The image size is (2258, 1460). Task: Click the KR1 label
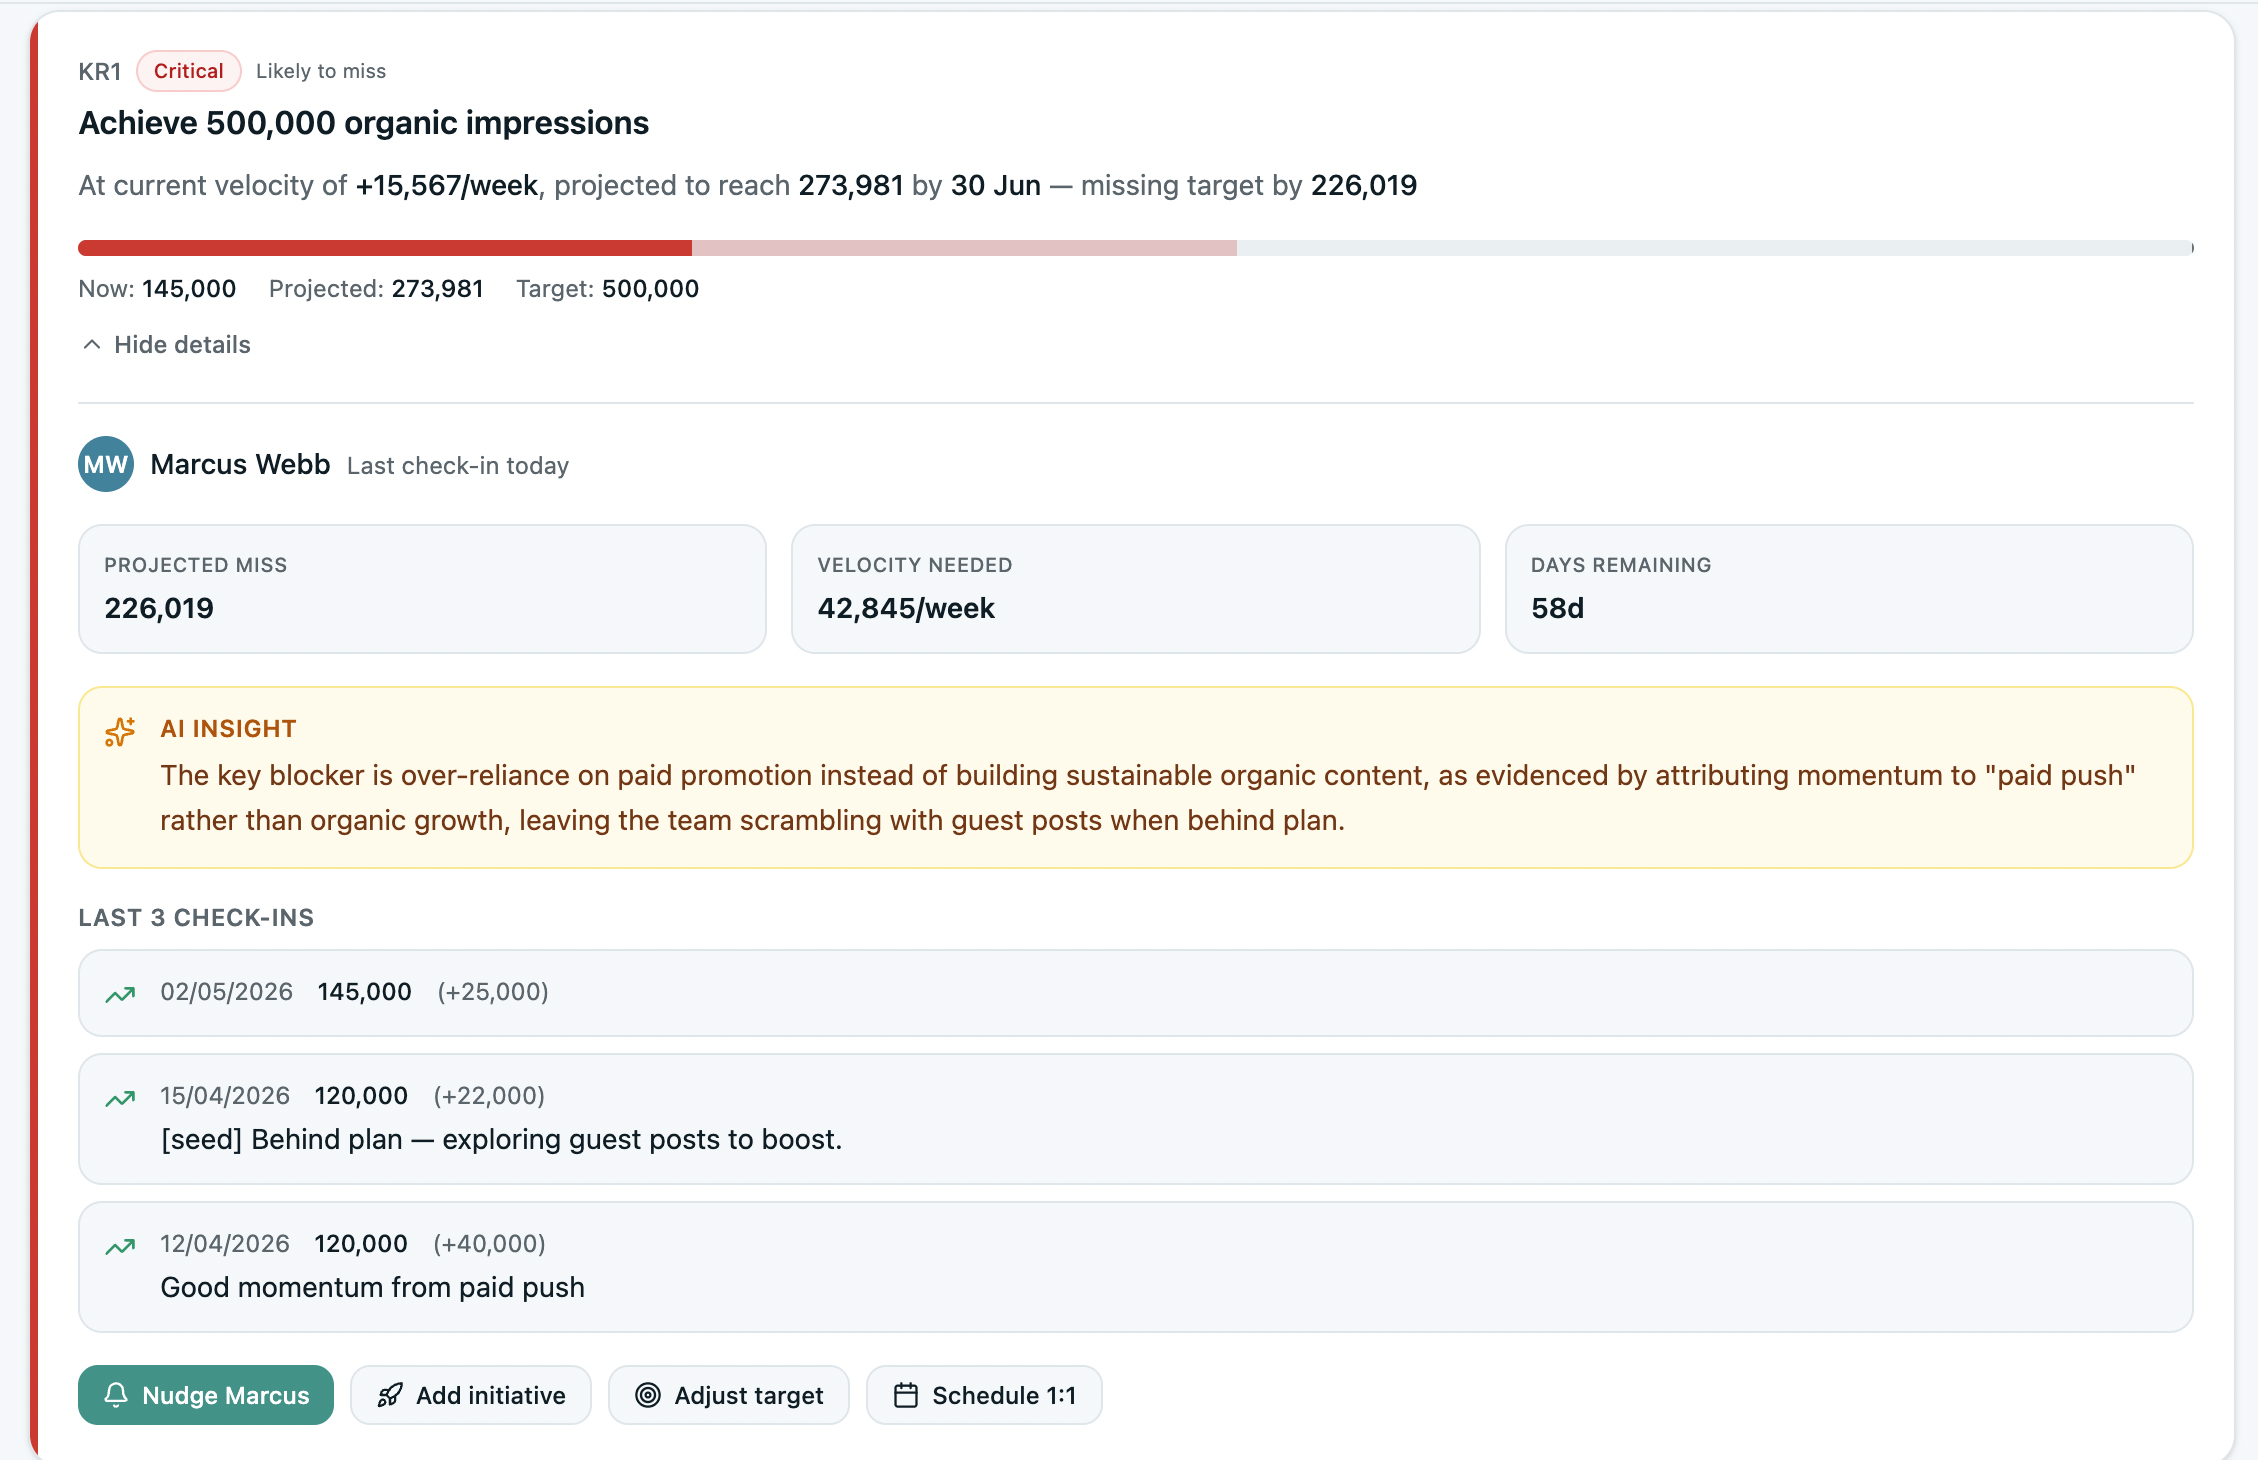[x=100, y=72]
